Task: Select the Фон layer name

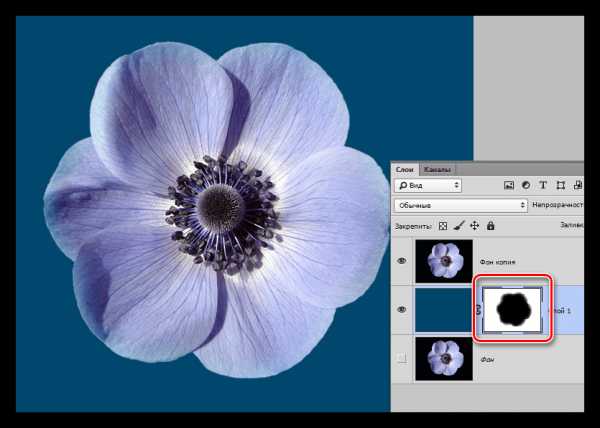Action: [x=487, y=360]
